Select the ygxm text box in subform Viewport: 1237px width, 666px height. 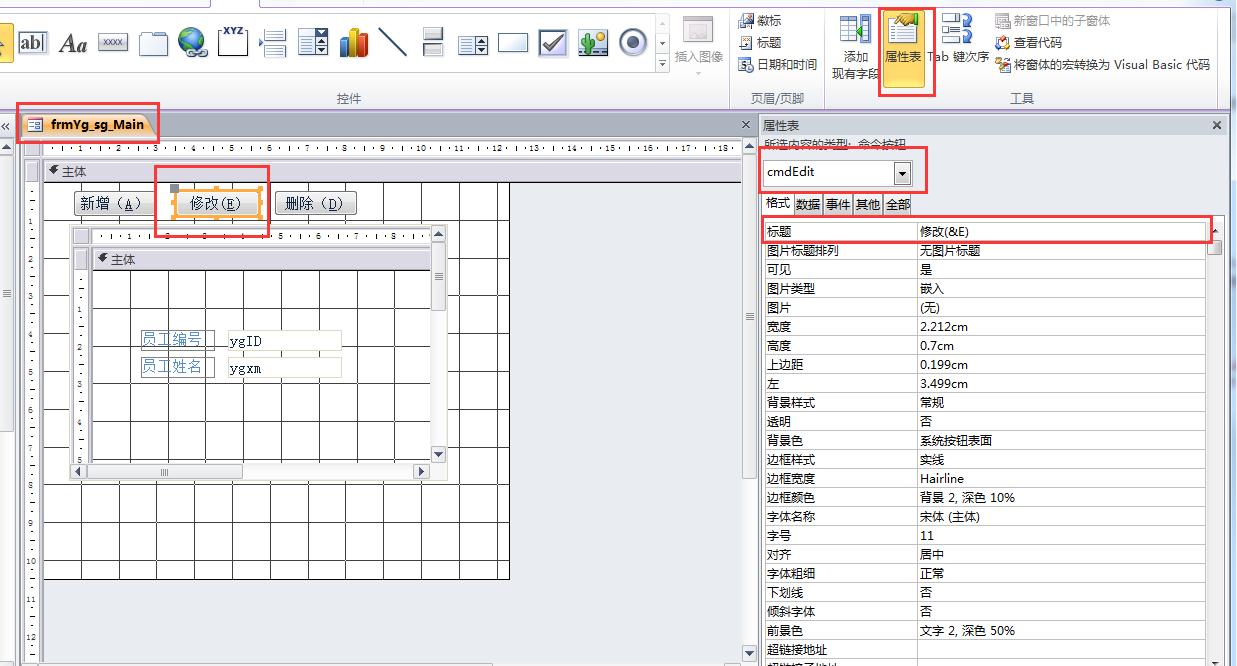(x=285, y=367)
